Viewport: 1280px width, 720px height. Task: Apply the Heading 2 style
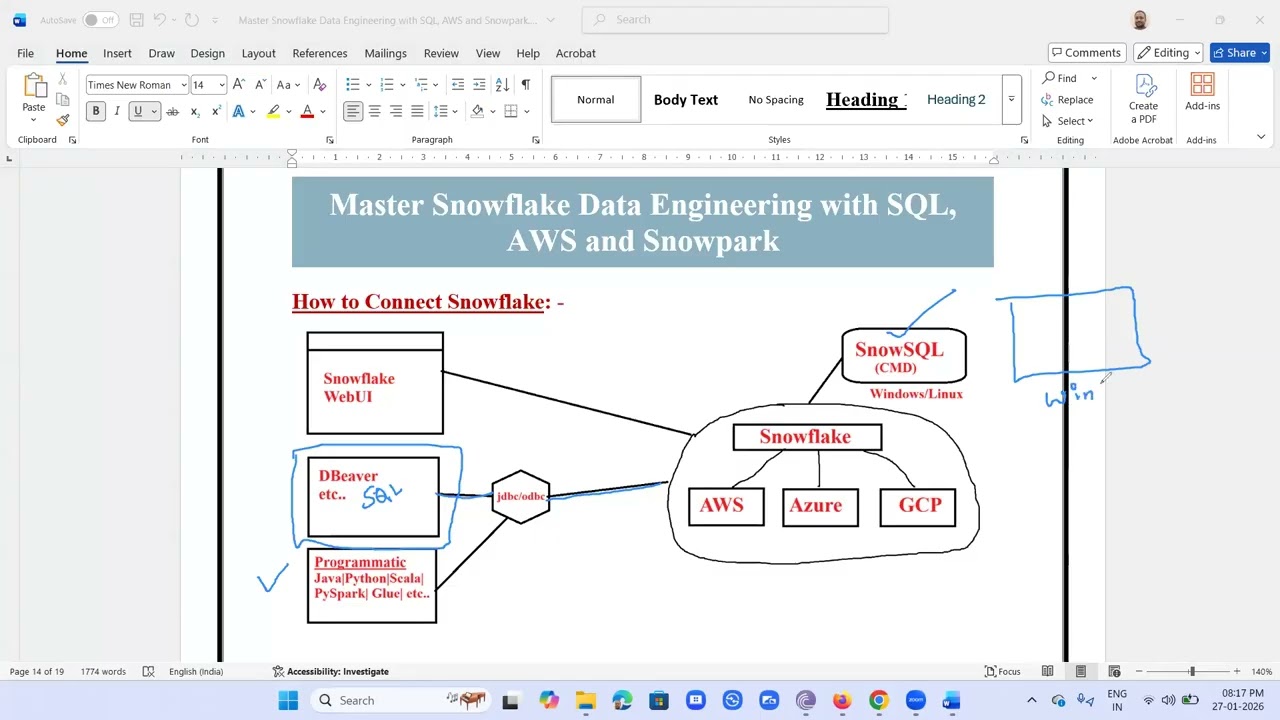(x=956, y=99)
